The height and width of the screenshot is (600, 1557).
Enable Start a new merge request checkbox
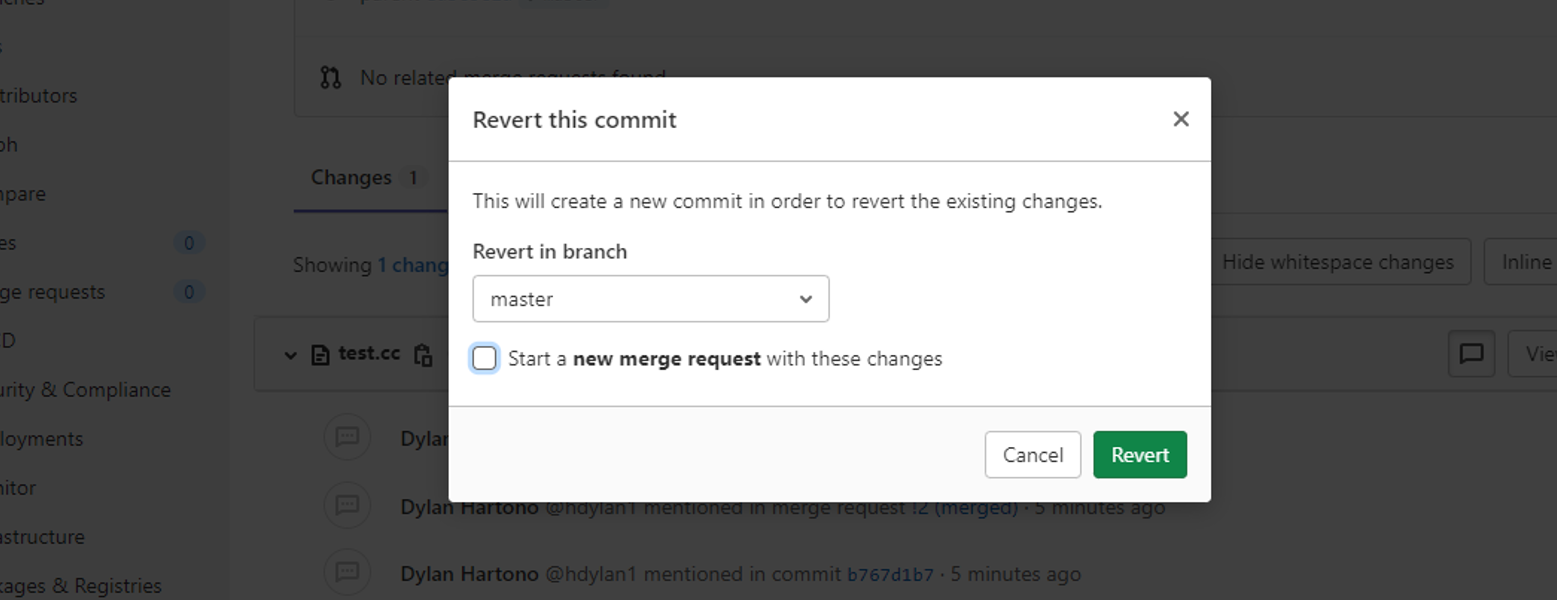point(485,359)
